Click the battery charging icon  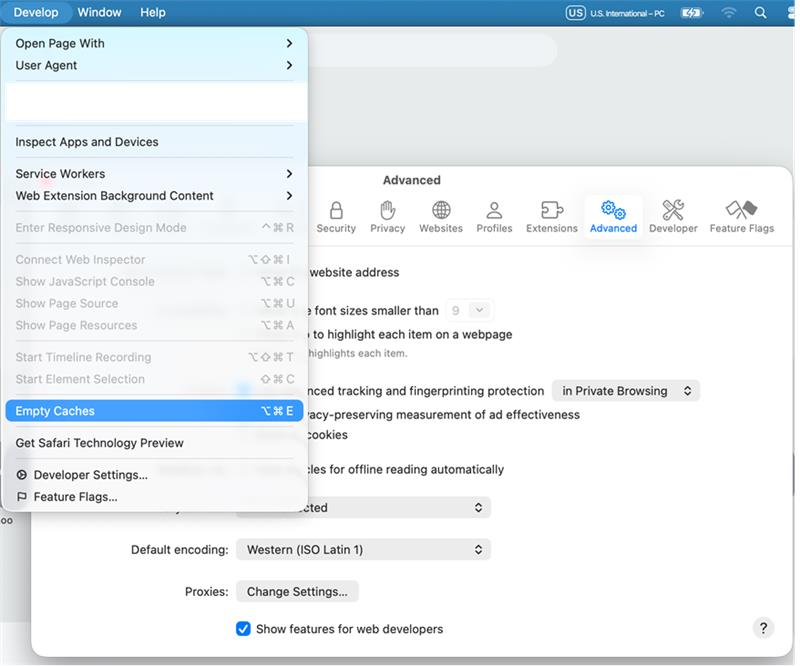[x=692, y=13]
